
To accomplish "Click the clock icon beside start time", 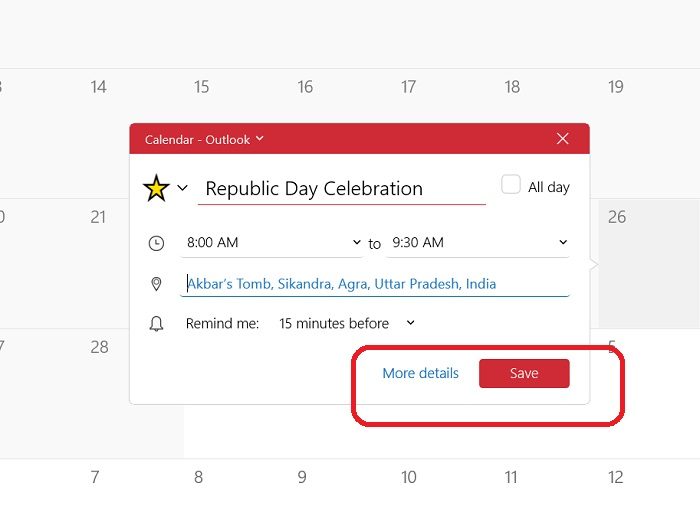I will pyautogui.click(x=156, y=243).
